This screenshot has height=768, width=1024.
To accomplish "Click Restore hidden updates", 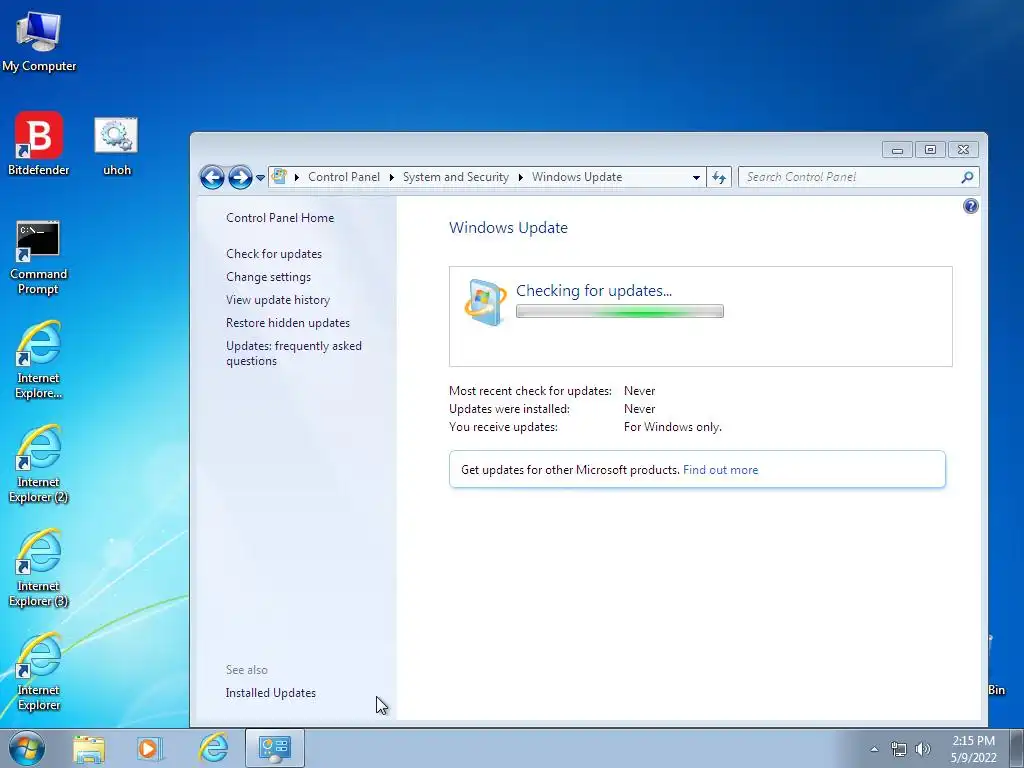I will click(287, 323).
